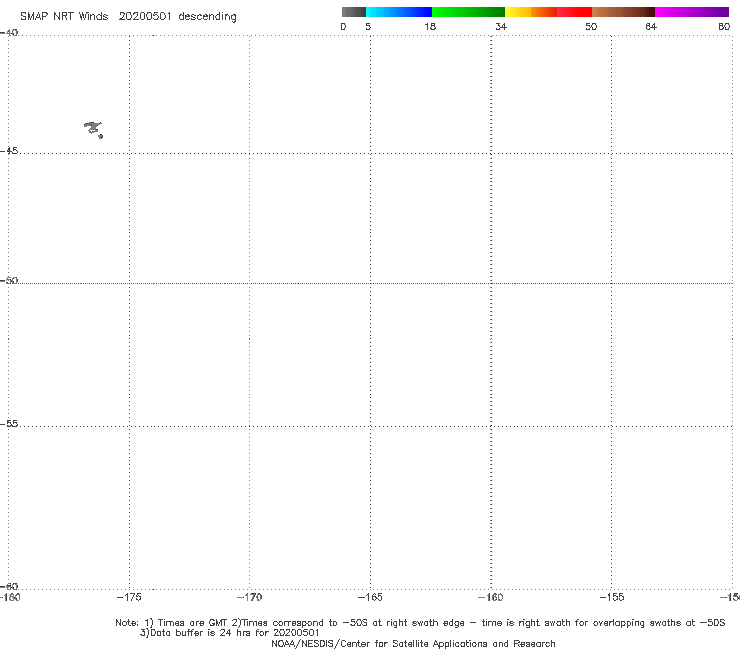Click the colorbar label "5"

(368, 26)
